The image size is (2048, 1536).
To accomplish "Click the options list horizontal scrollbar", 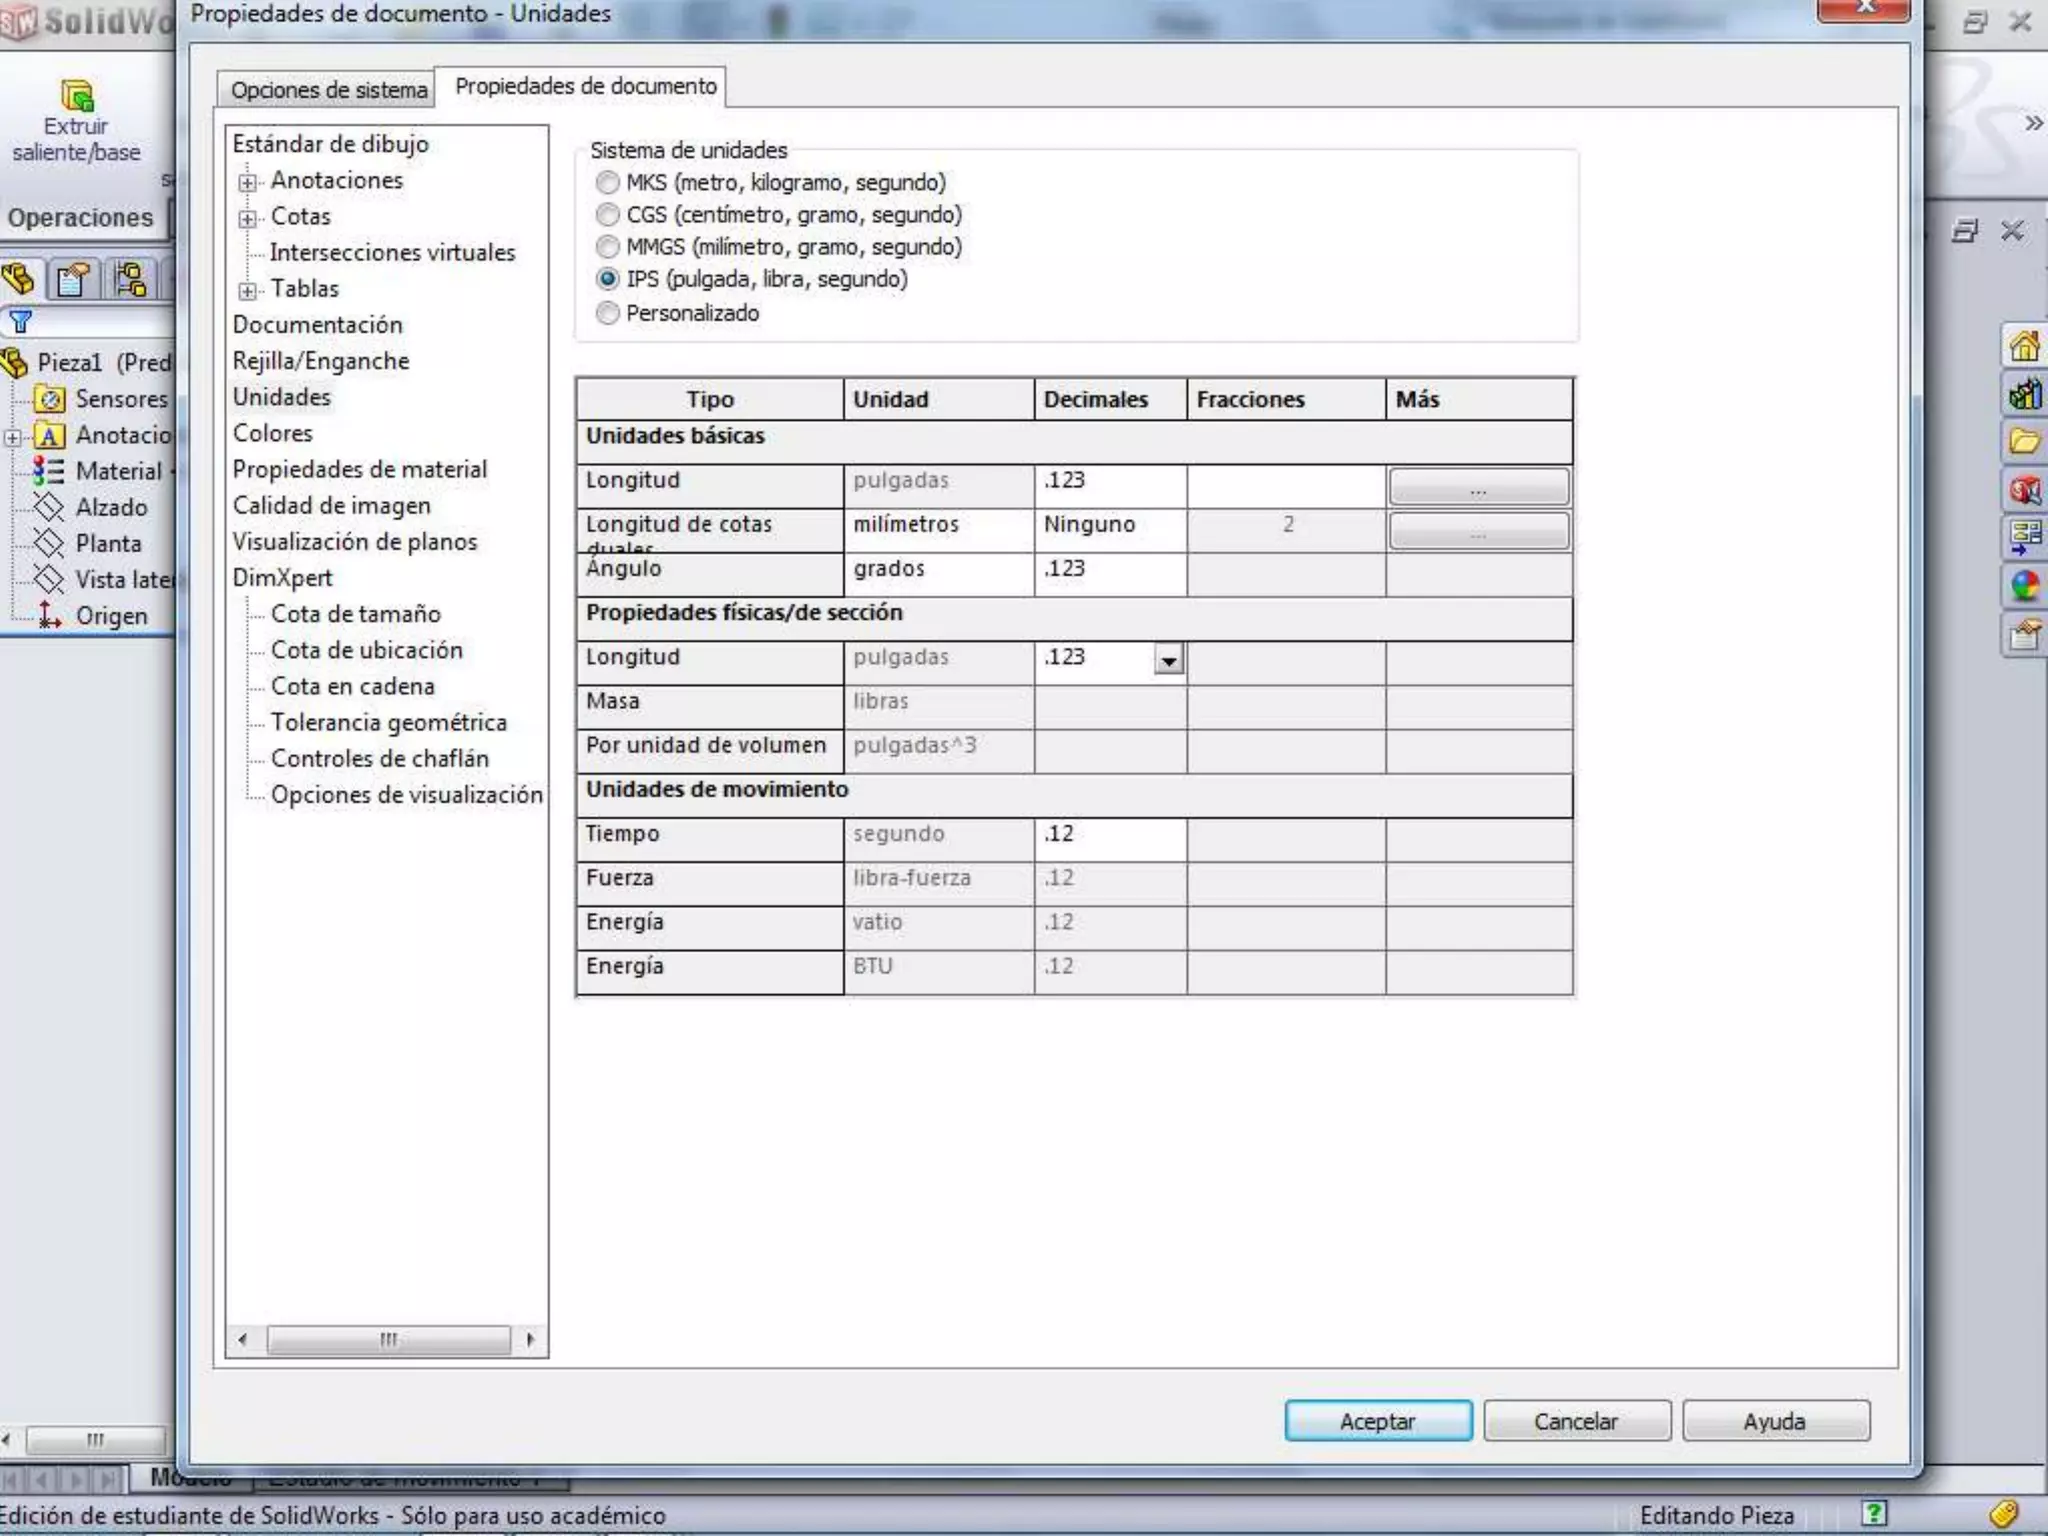I will (x=388, y=1339).
